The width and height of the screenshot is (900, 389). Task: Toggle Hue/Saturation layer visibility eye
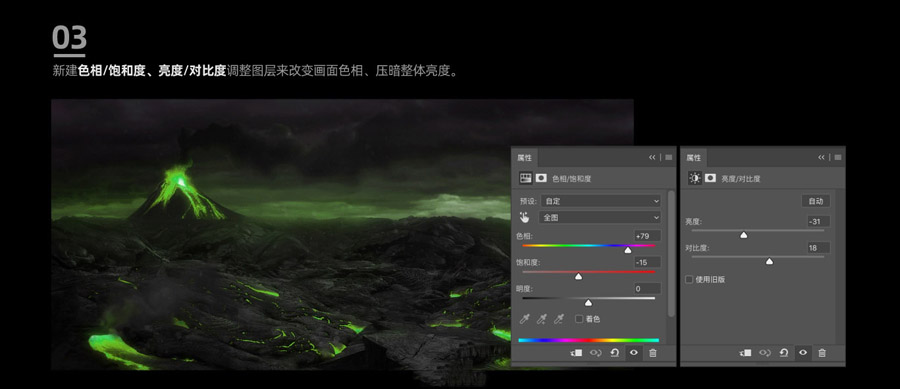click(x=634, y=353)
